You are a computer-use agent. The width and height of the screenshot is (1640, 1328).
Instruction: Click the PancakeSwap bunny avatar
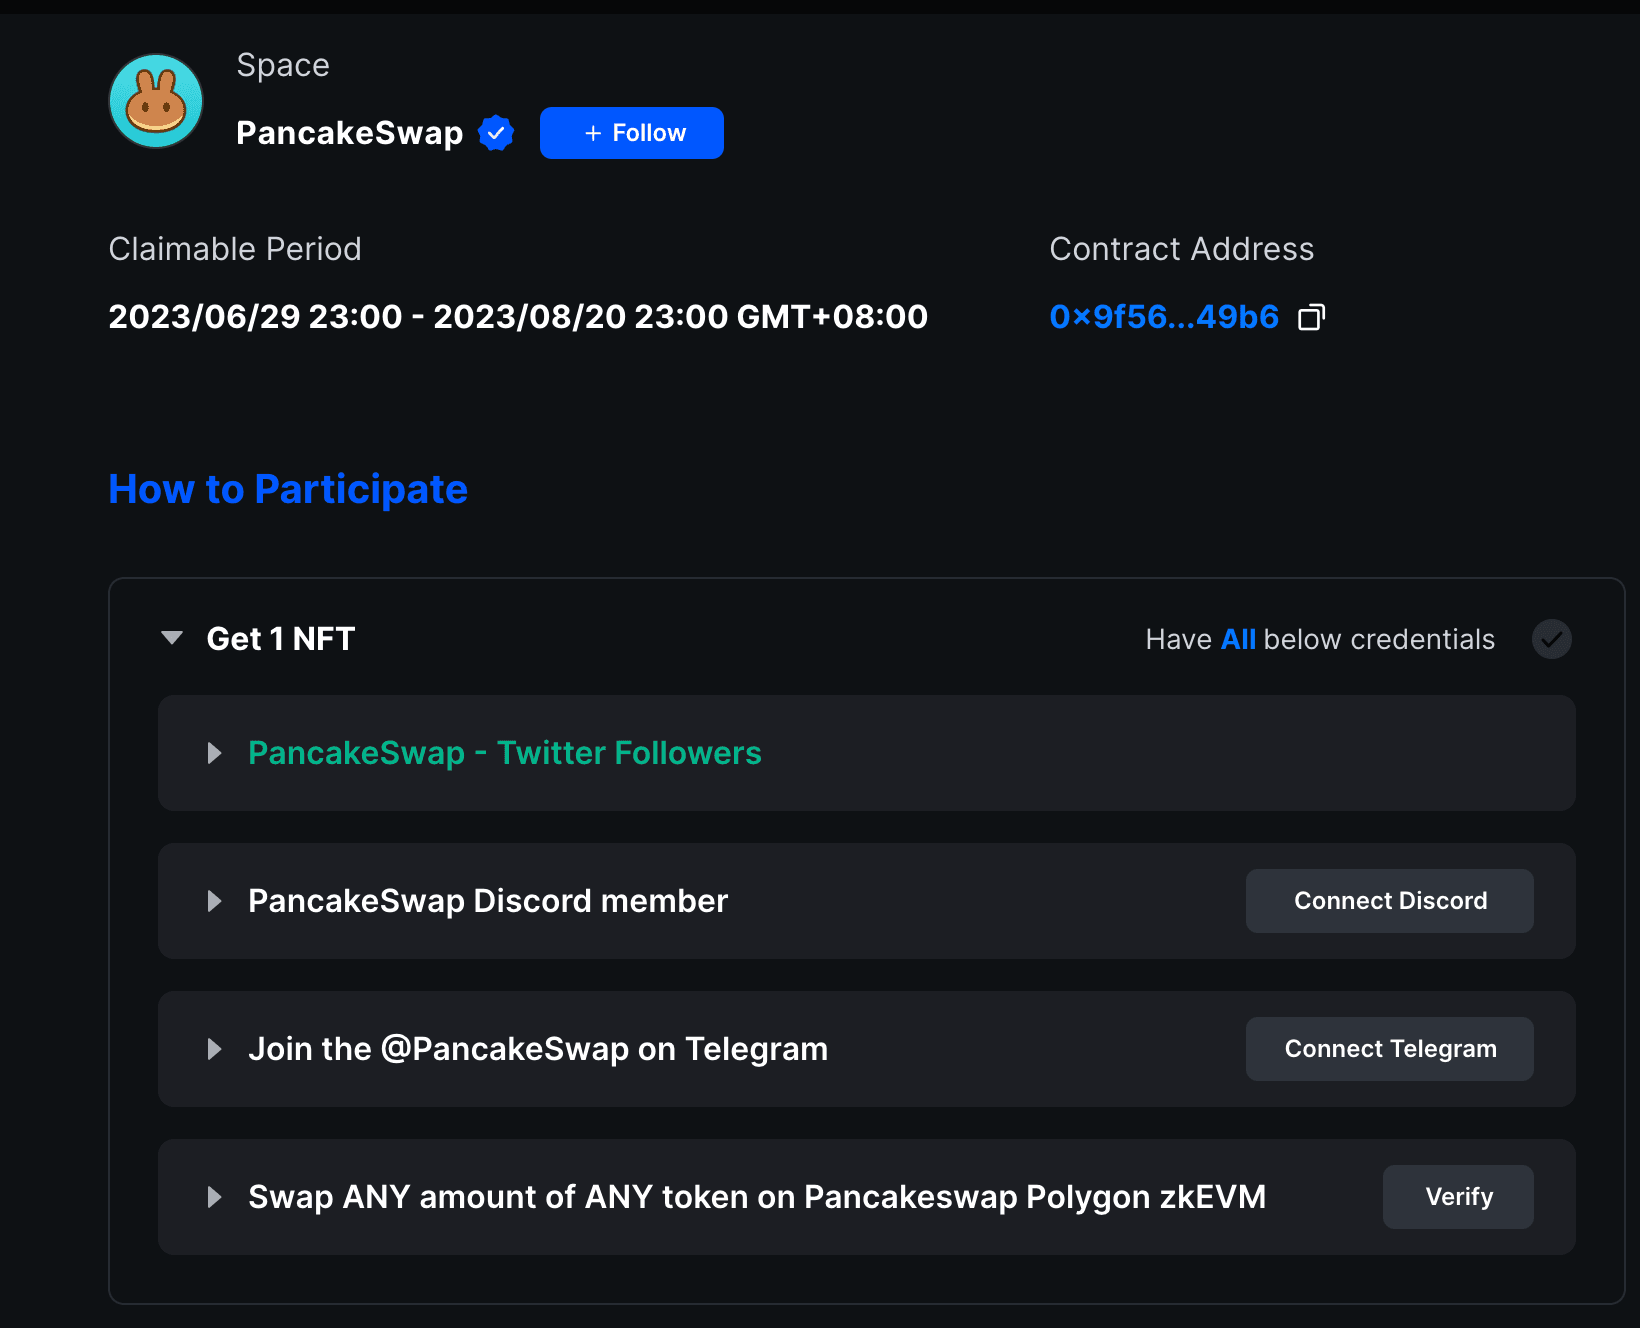coord(156,101)
